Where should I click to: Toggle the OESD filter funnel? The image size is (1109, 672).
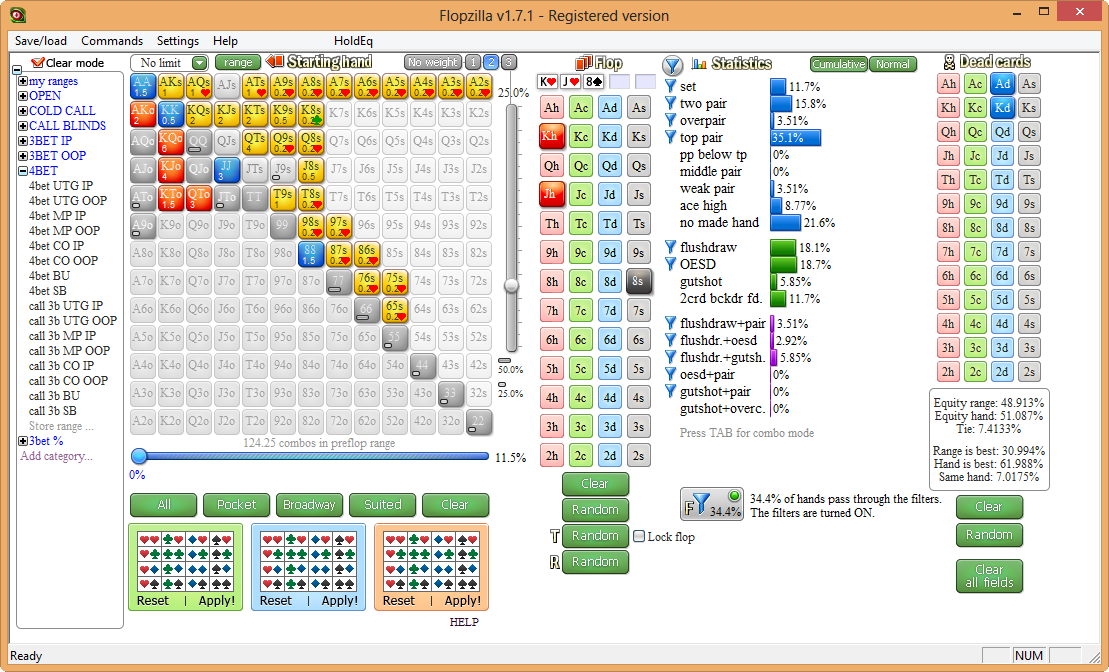click(670, 264)
